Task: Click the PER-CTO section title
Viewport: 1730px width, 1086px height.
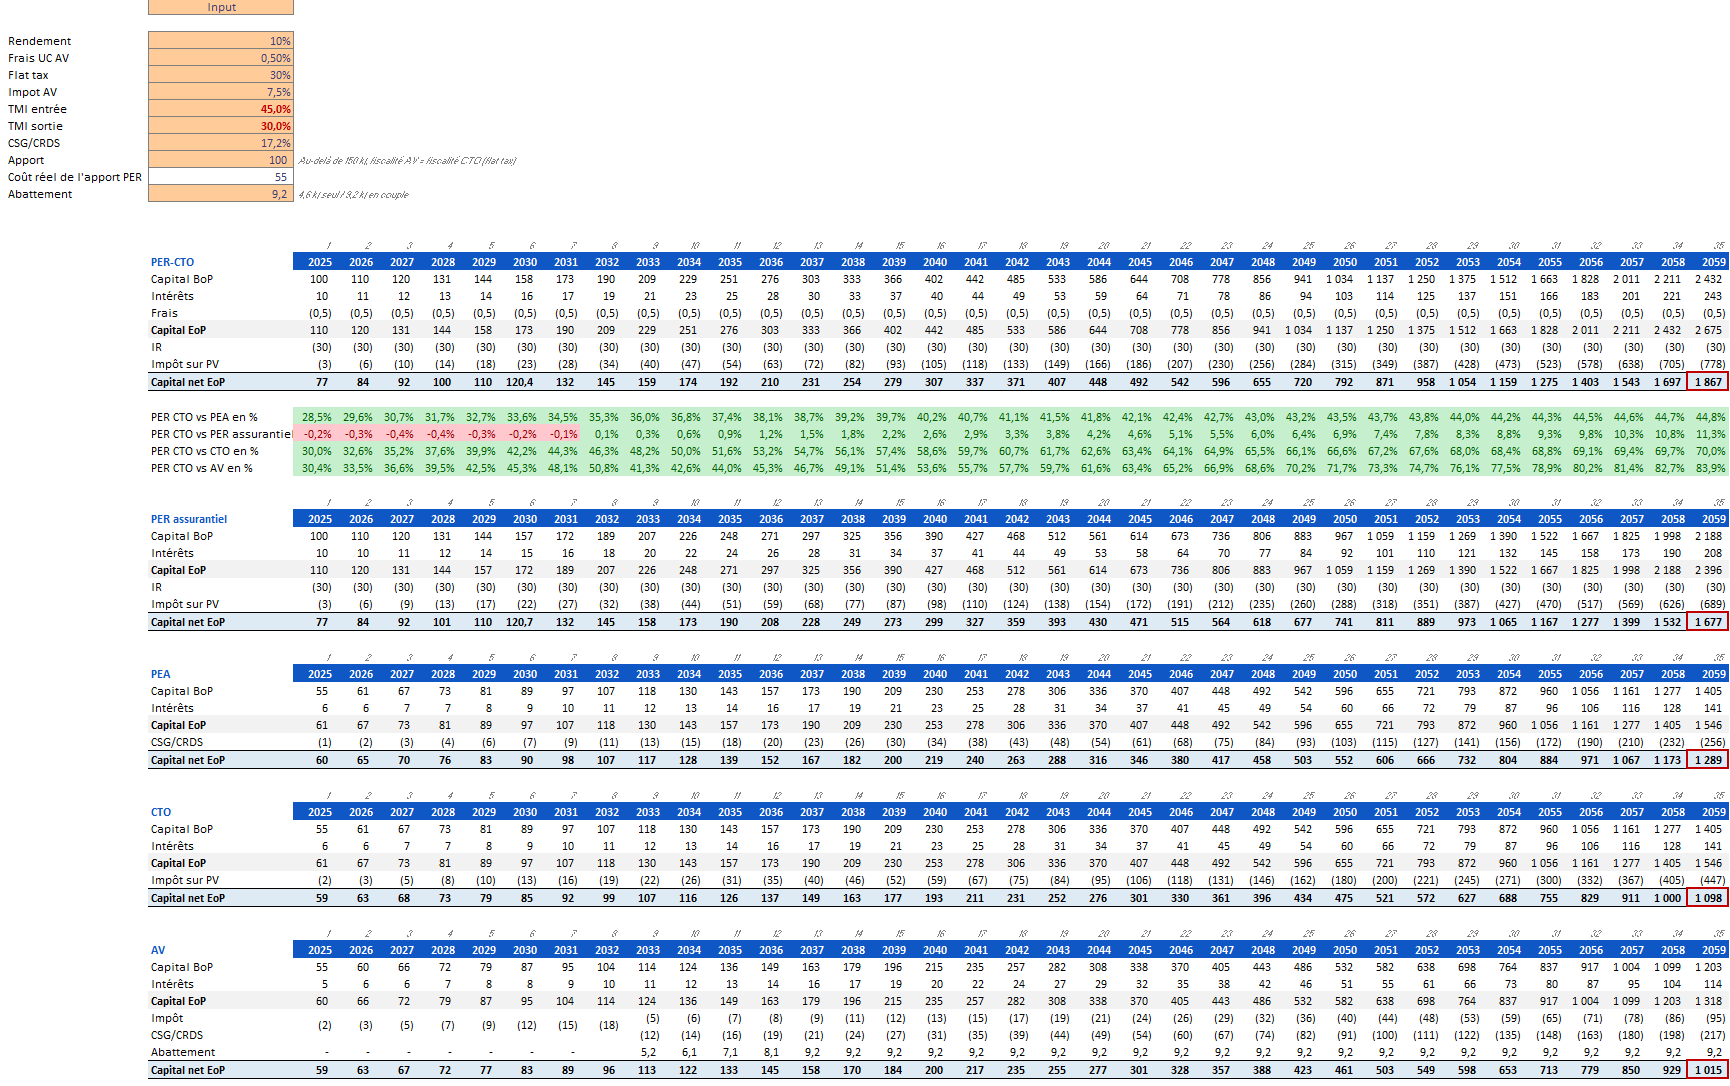Action: click(173, 262)
